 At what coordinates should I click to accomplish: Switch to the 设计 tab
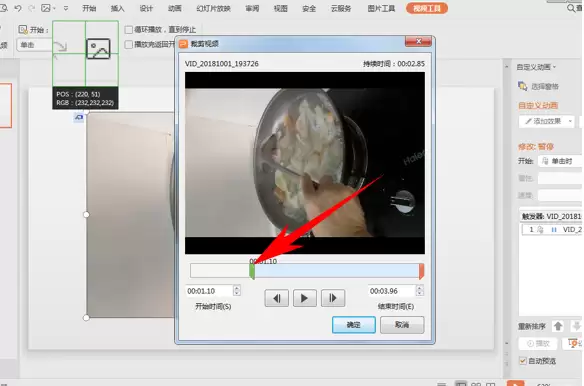coord(146,8)
